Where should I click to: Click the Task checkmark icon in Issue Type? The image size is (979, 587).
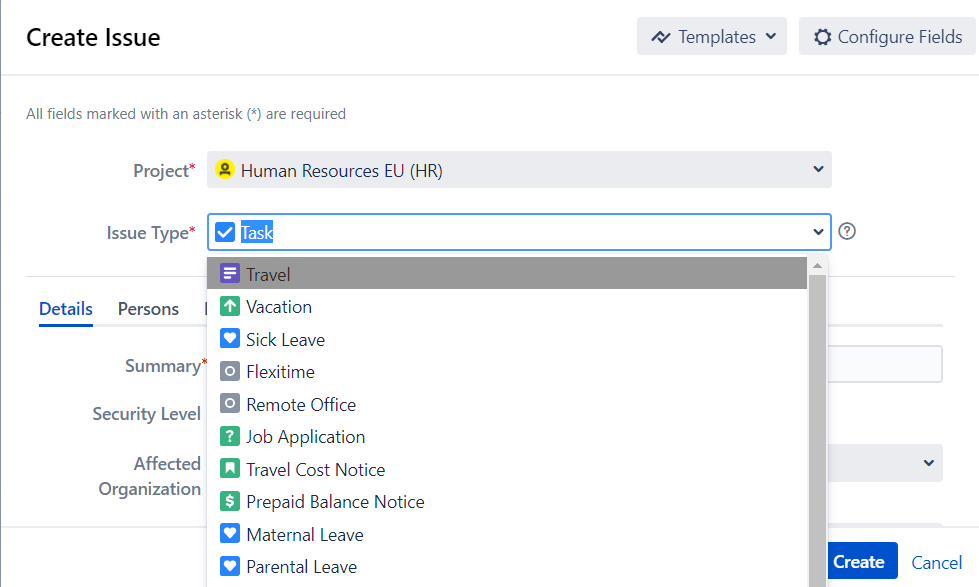225,232
